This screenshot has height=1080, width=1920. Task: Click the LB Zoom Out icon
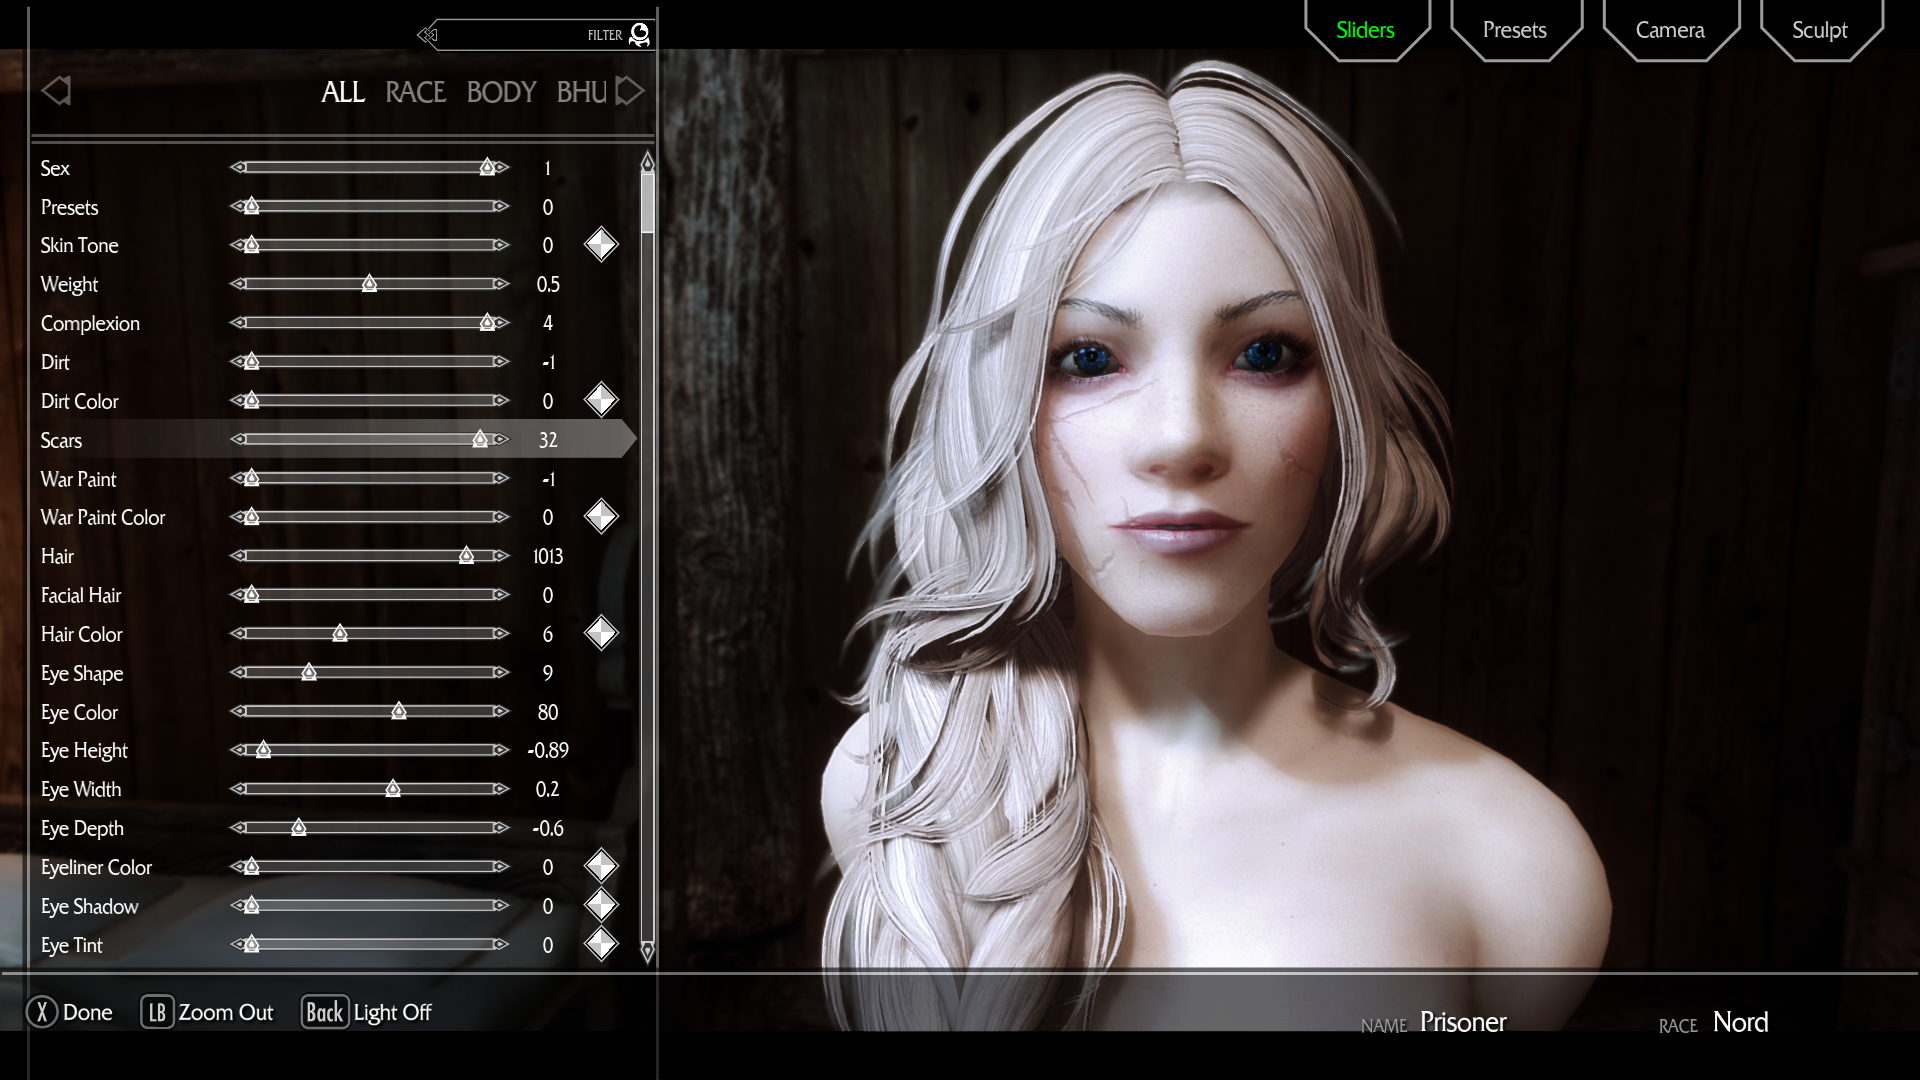point(157,1012)
